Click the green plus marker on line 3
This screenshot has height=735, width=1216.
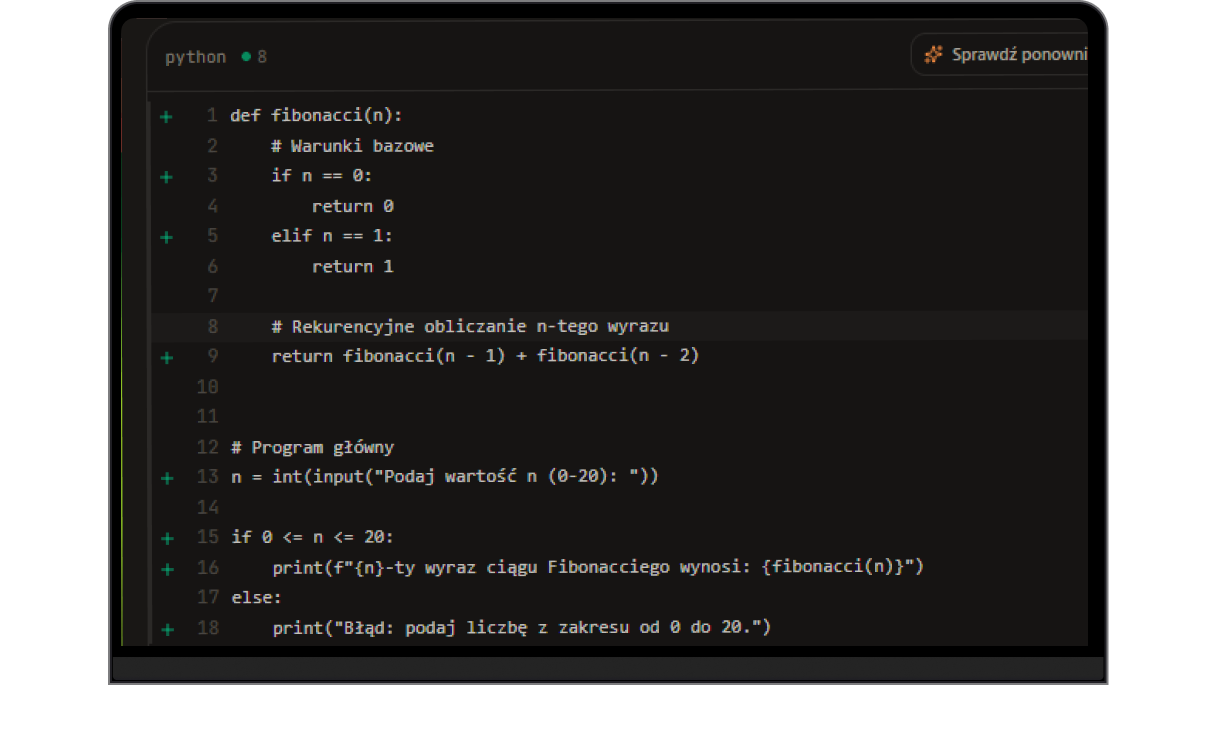(167, 177)
